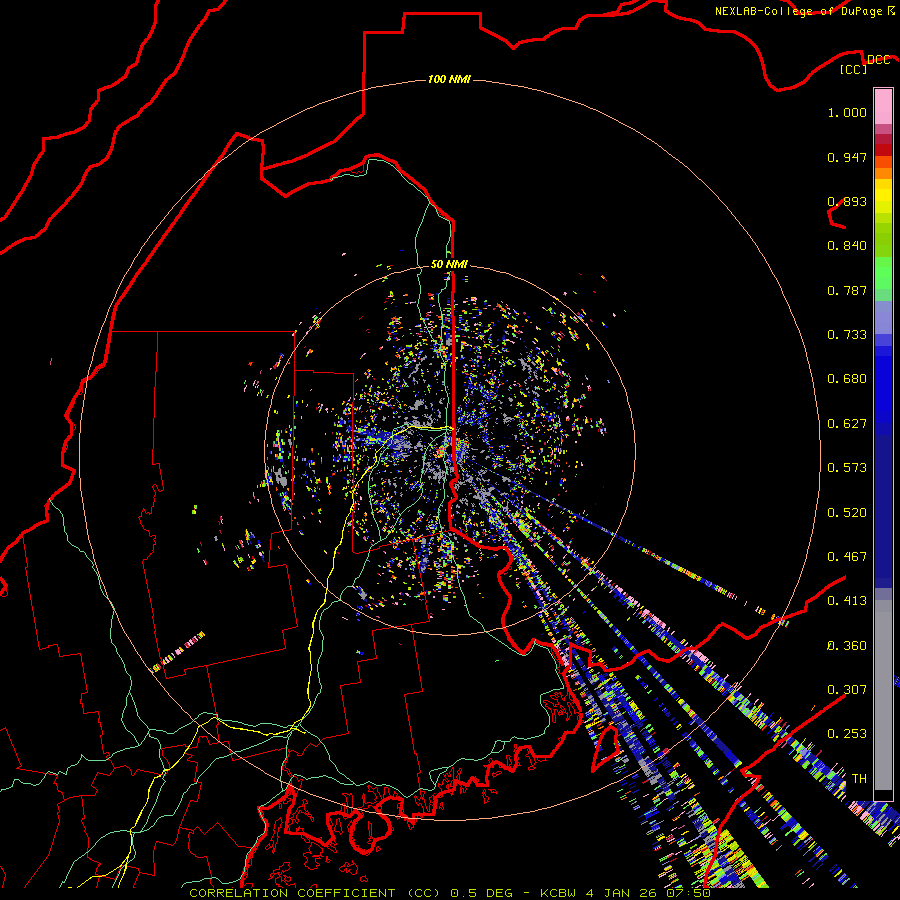Viewport: 900px width, 900px height.
Task: Click the 0.413 legend value
Action: point(847,601)
